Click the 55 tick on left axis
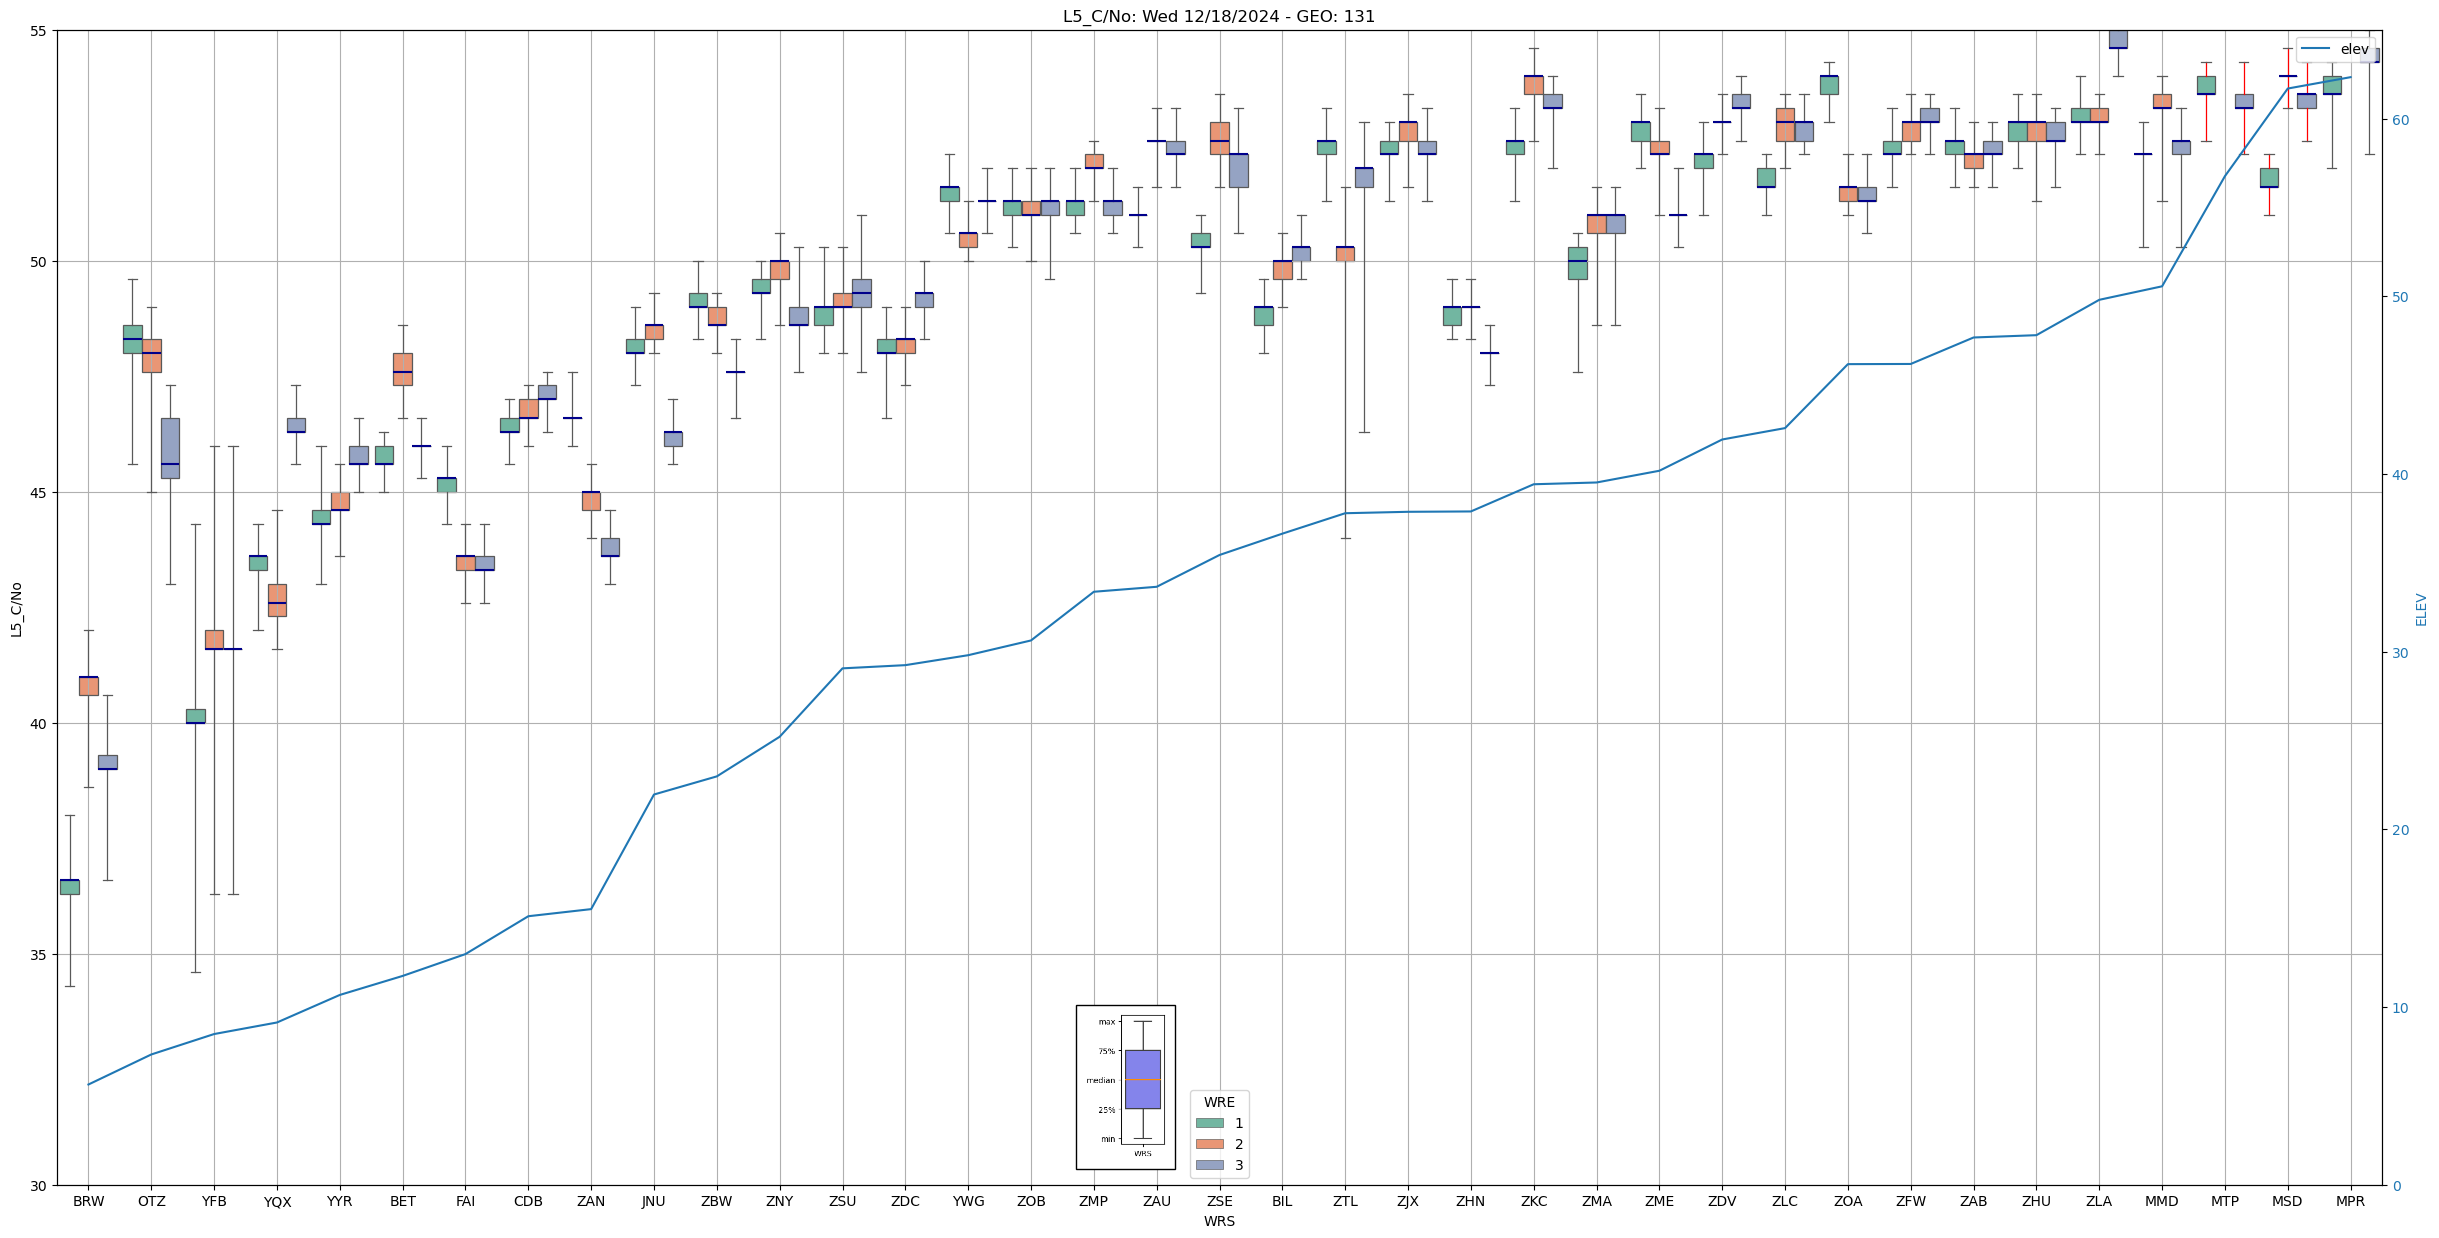The height and width of the screenshot is (1238, 2439). tap(38, 31)
